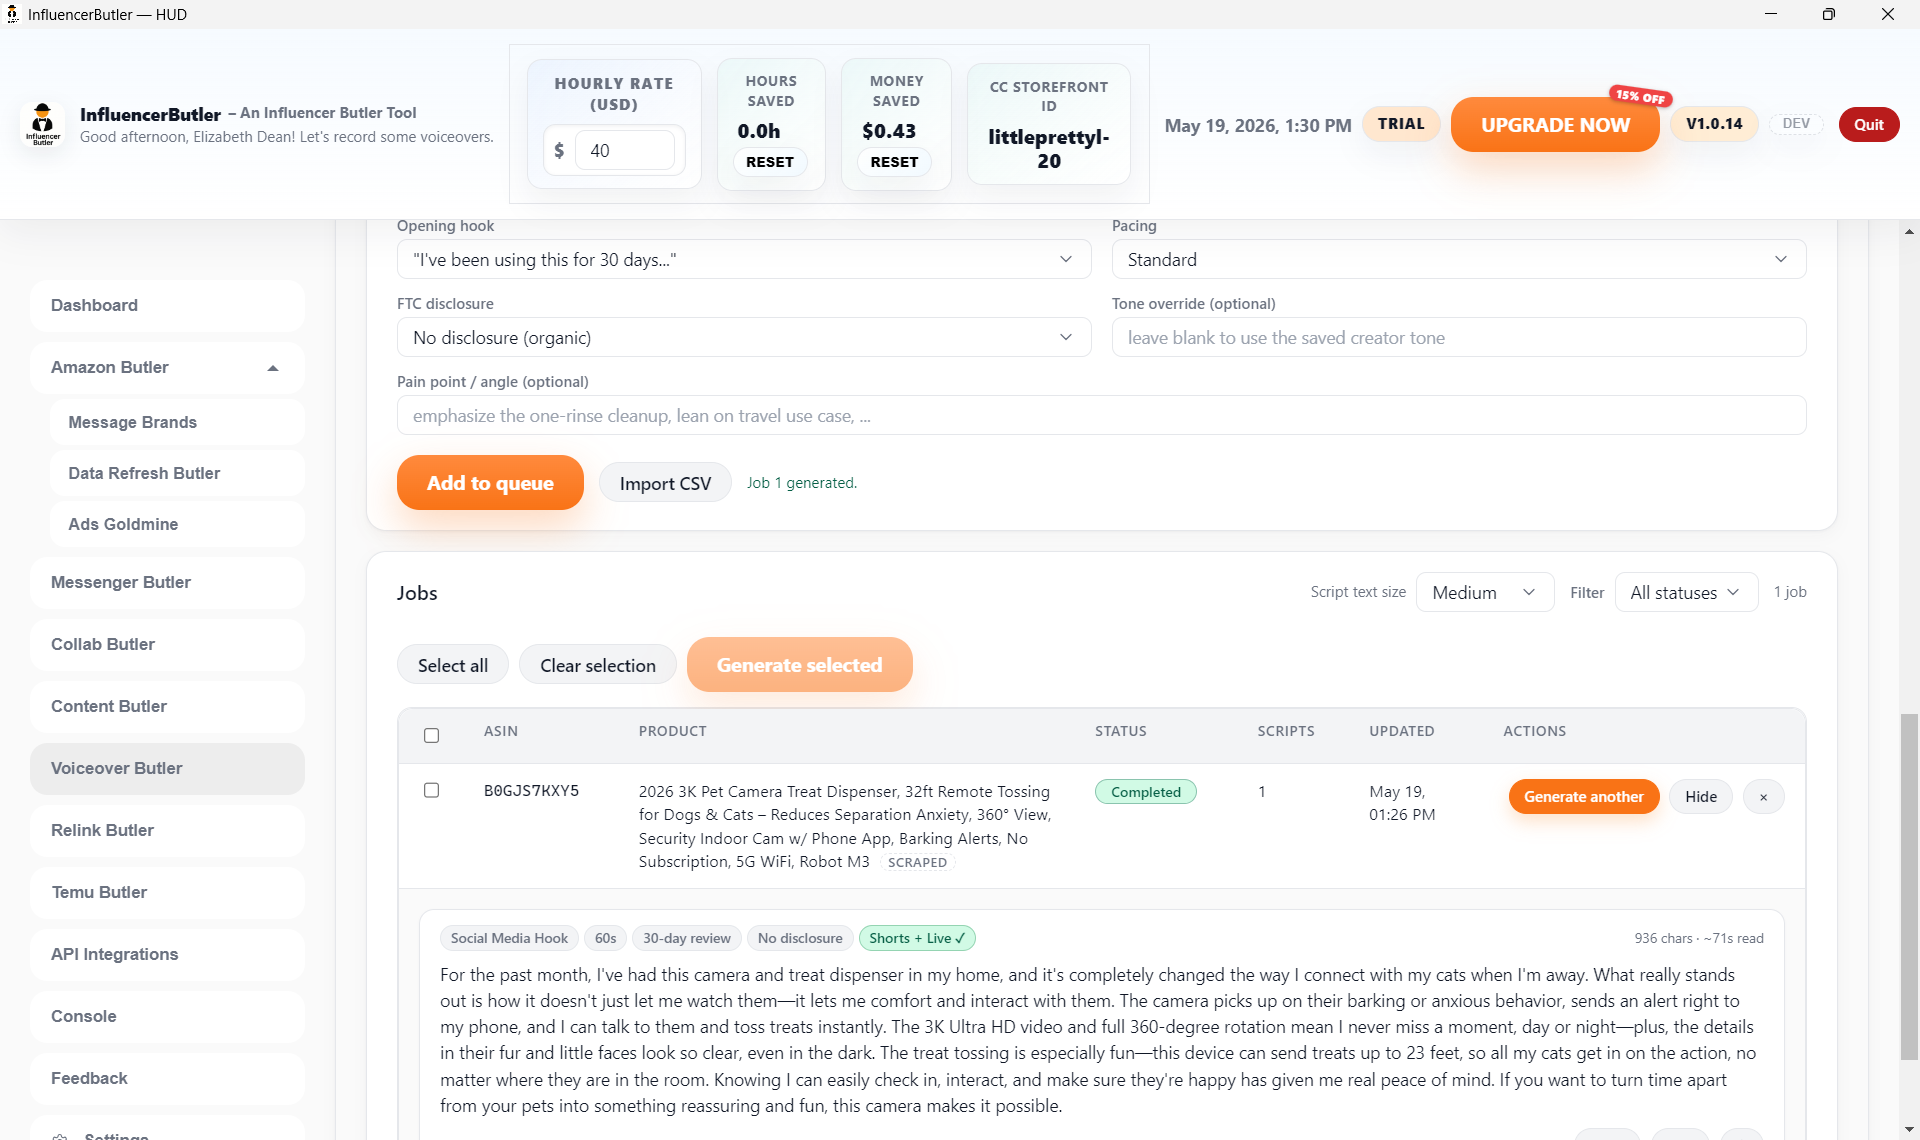Screen dimensions: 1920x1140
Task: Check the B0GJS7KXY5 job row checkbox
Action: 431,790
